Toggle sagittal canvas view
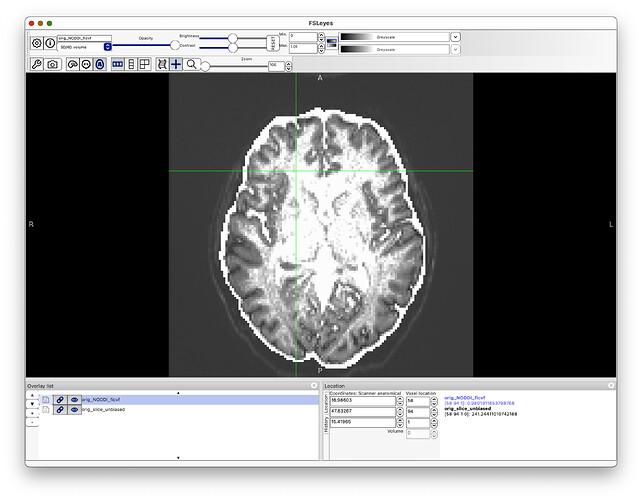 72,64
